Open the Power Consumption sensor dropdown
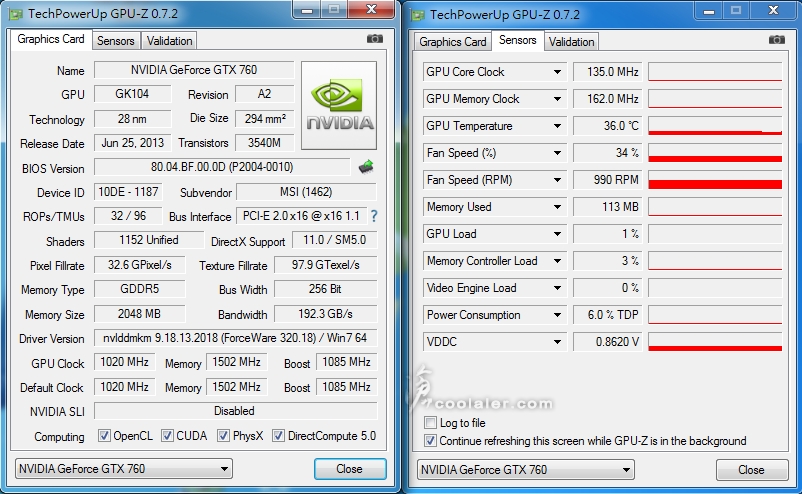802x494 pixels. [558, 315]
